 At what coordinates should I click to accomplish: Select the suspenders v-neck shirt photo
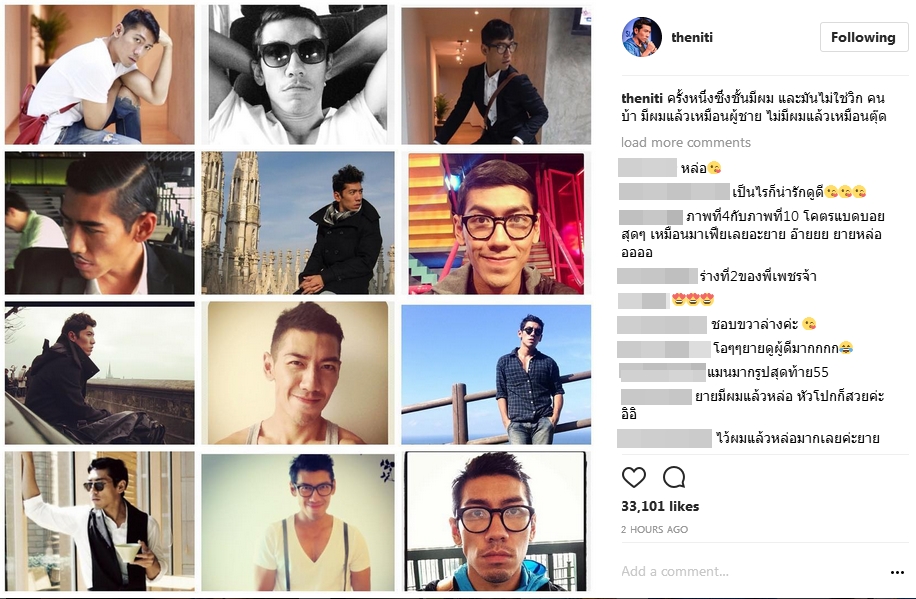(x=298, y=522)
